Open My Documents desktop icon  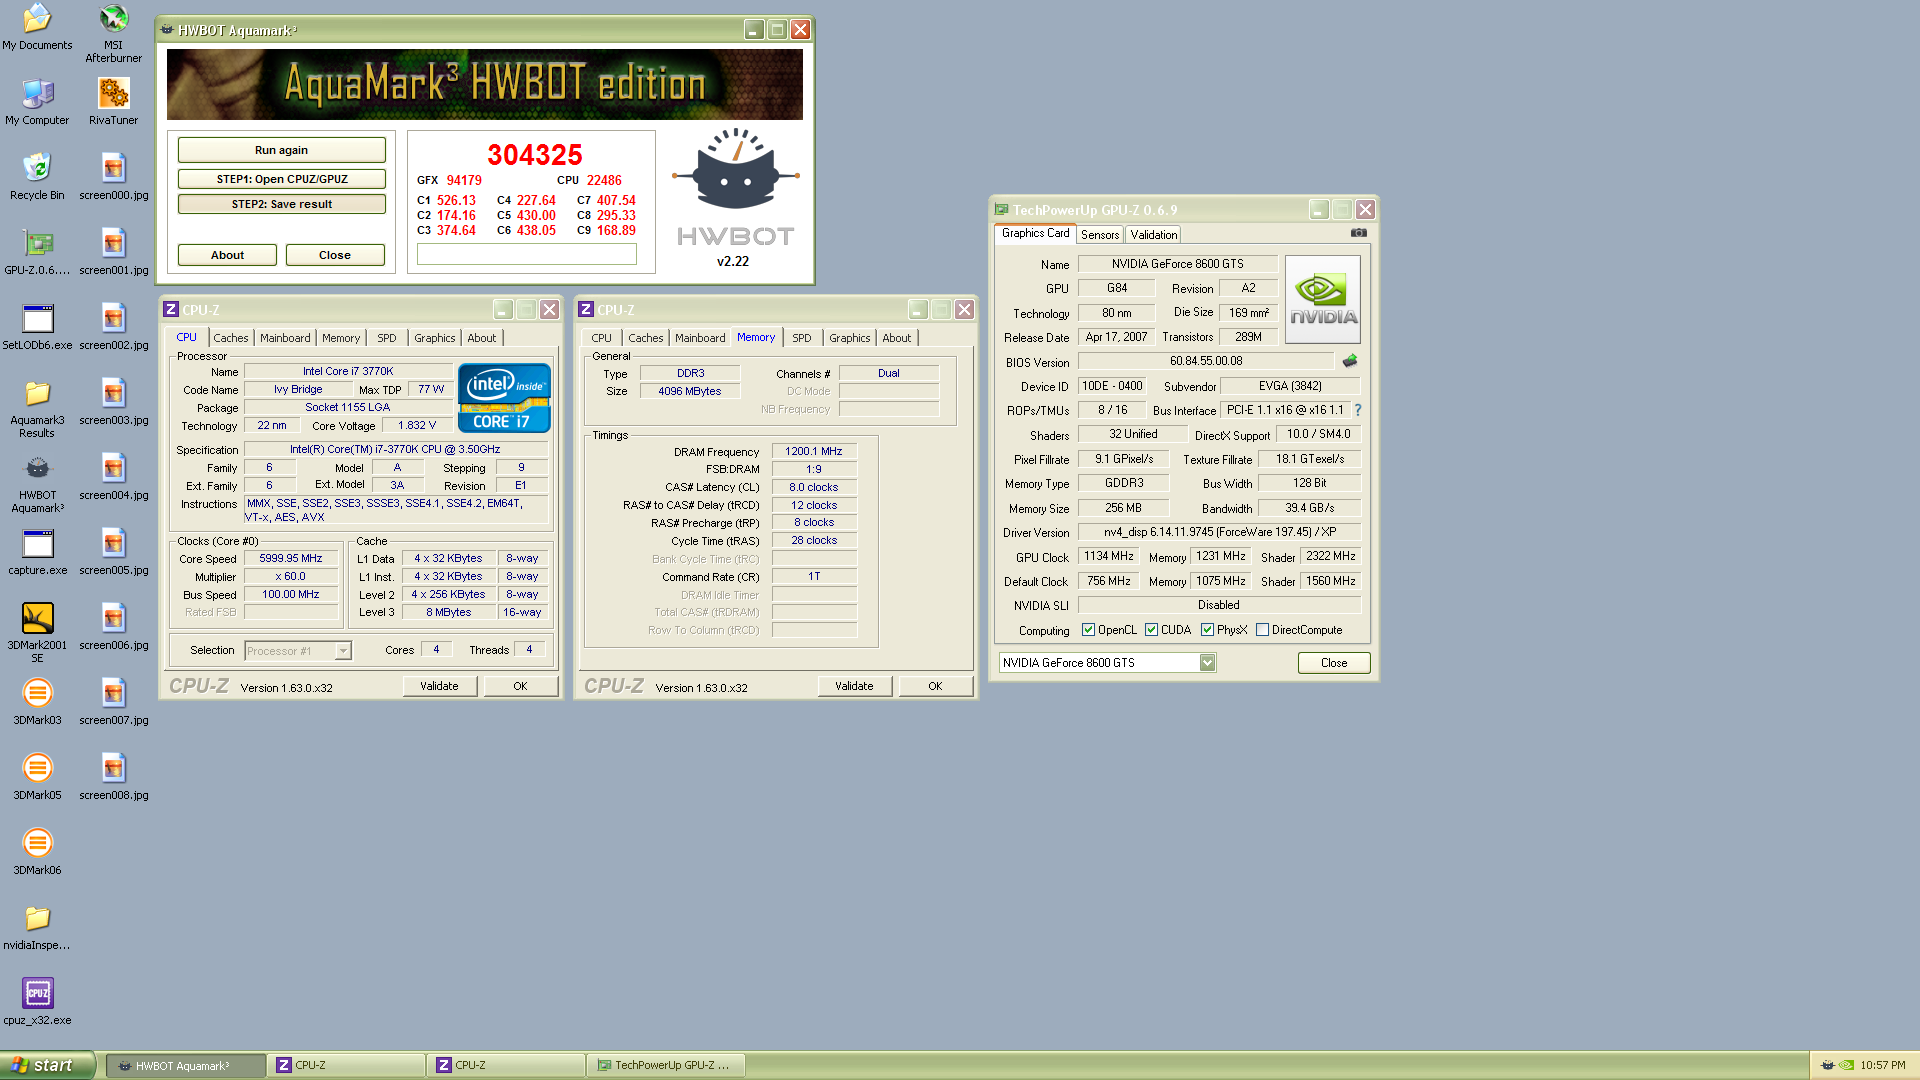(37, 27)
